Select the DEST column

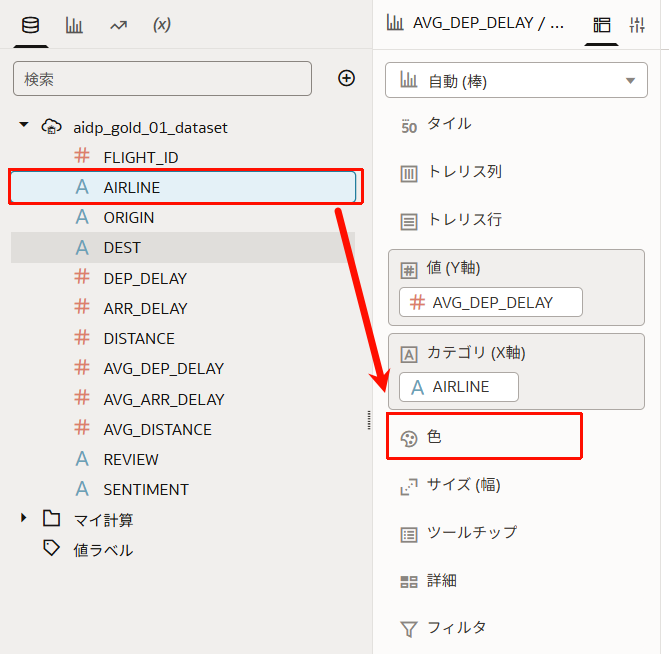[x=183, y=247]
